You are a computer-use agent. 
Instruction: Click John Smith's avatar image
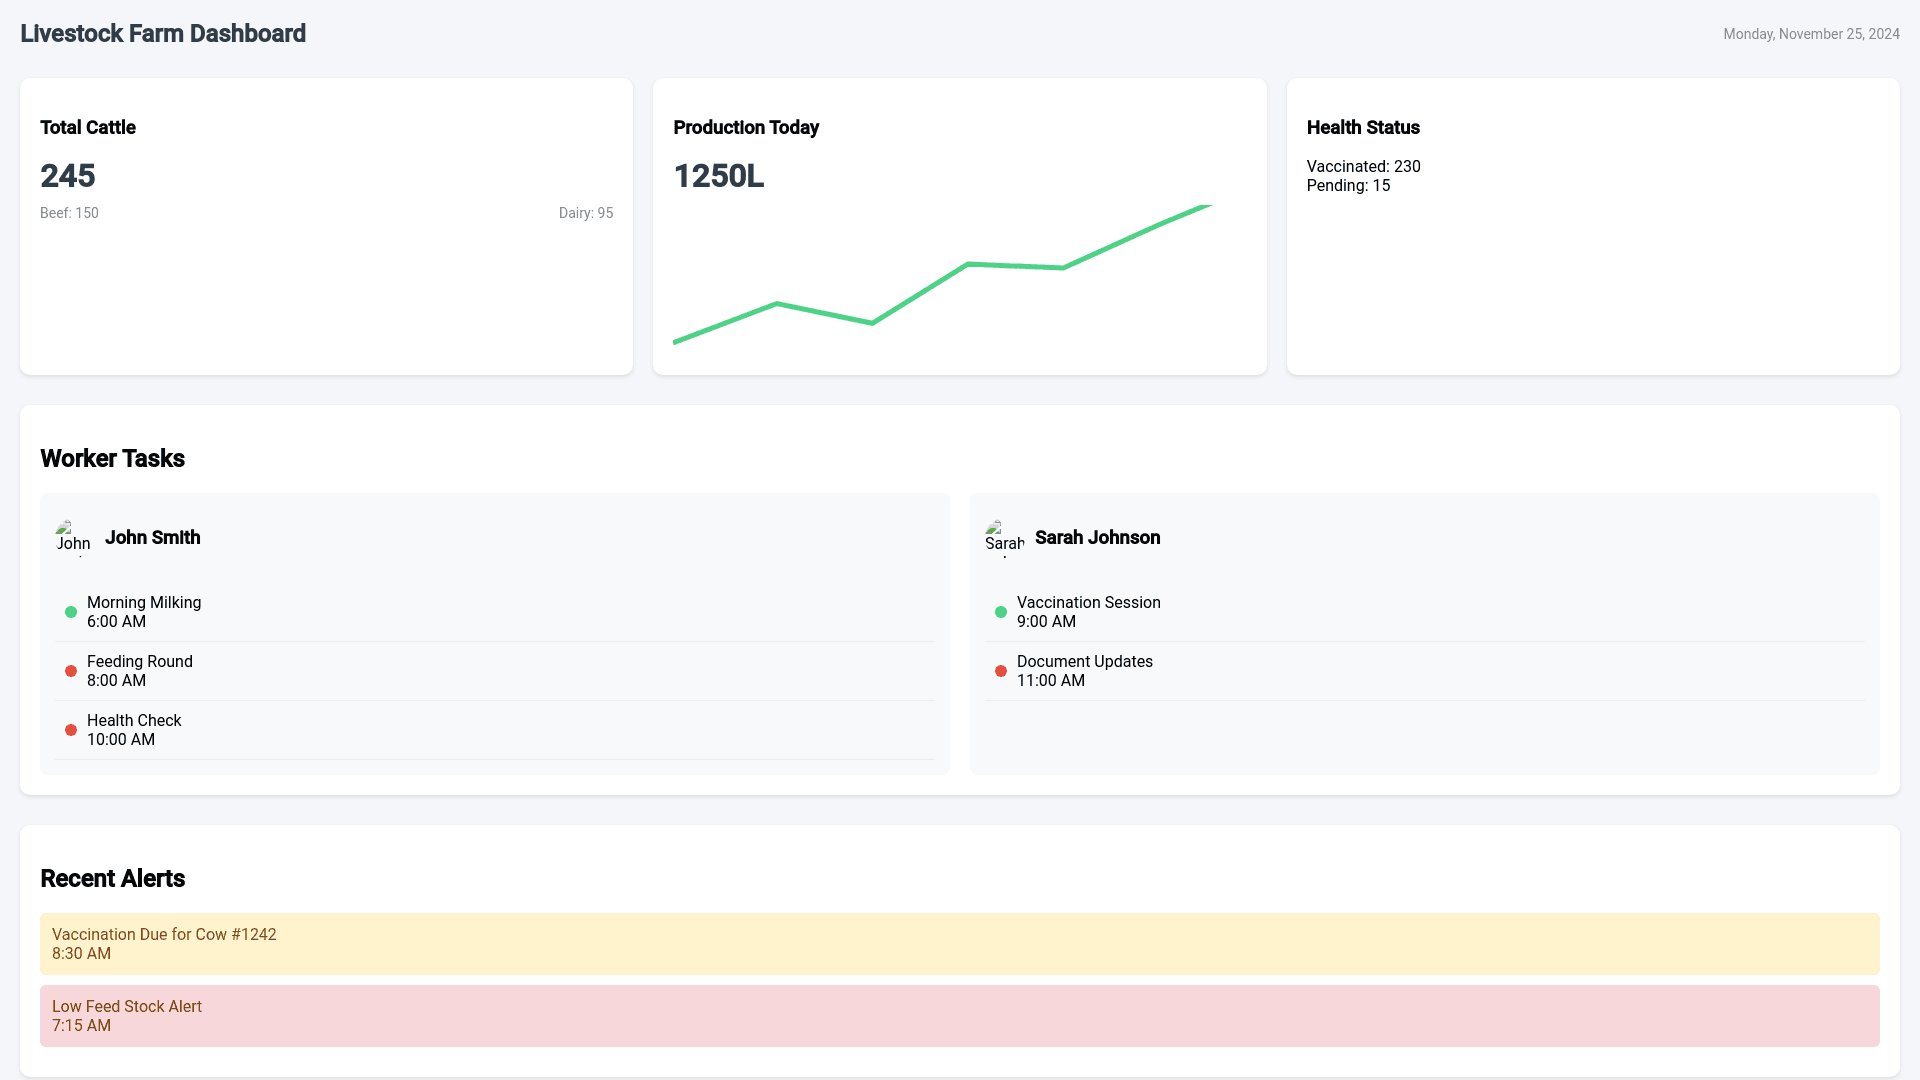pyautogui.click(x=74, y=538)
